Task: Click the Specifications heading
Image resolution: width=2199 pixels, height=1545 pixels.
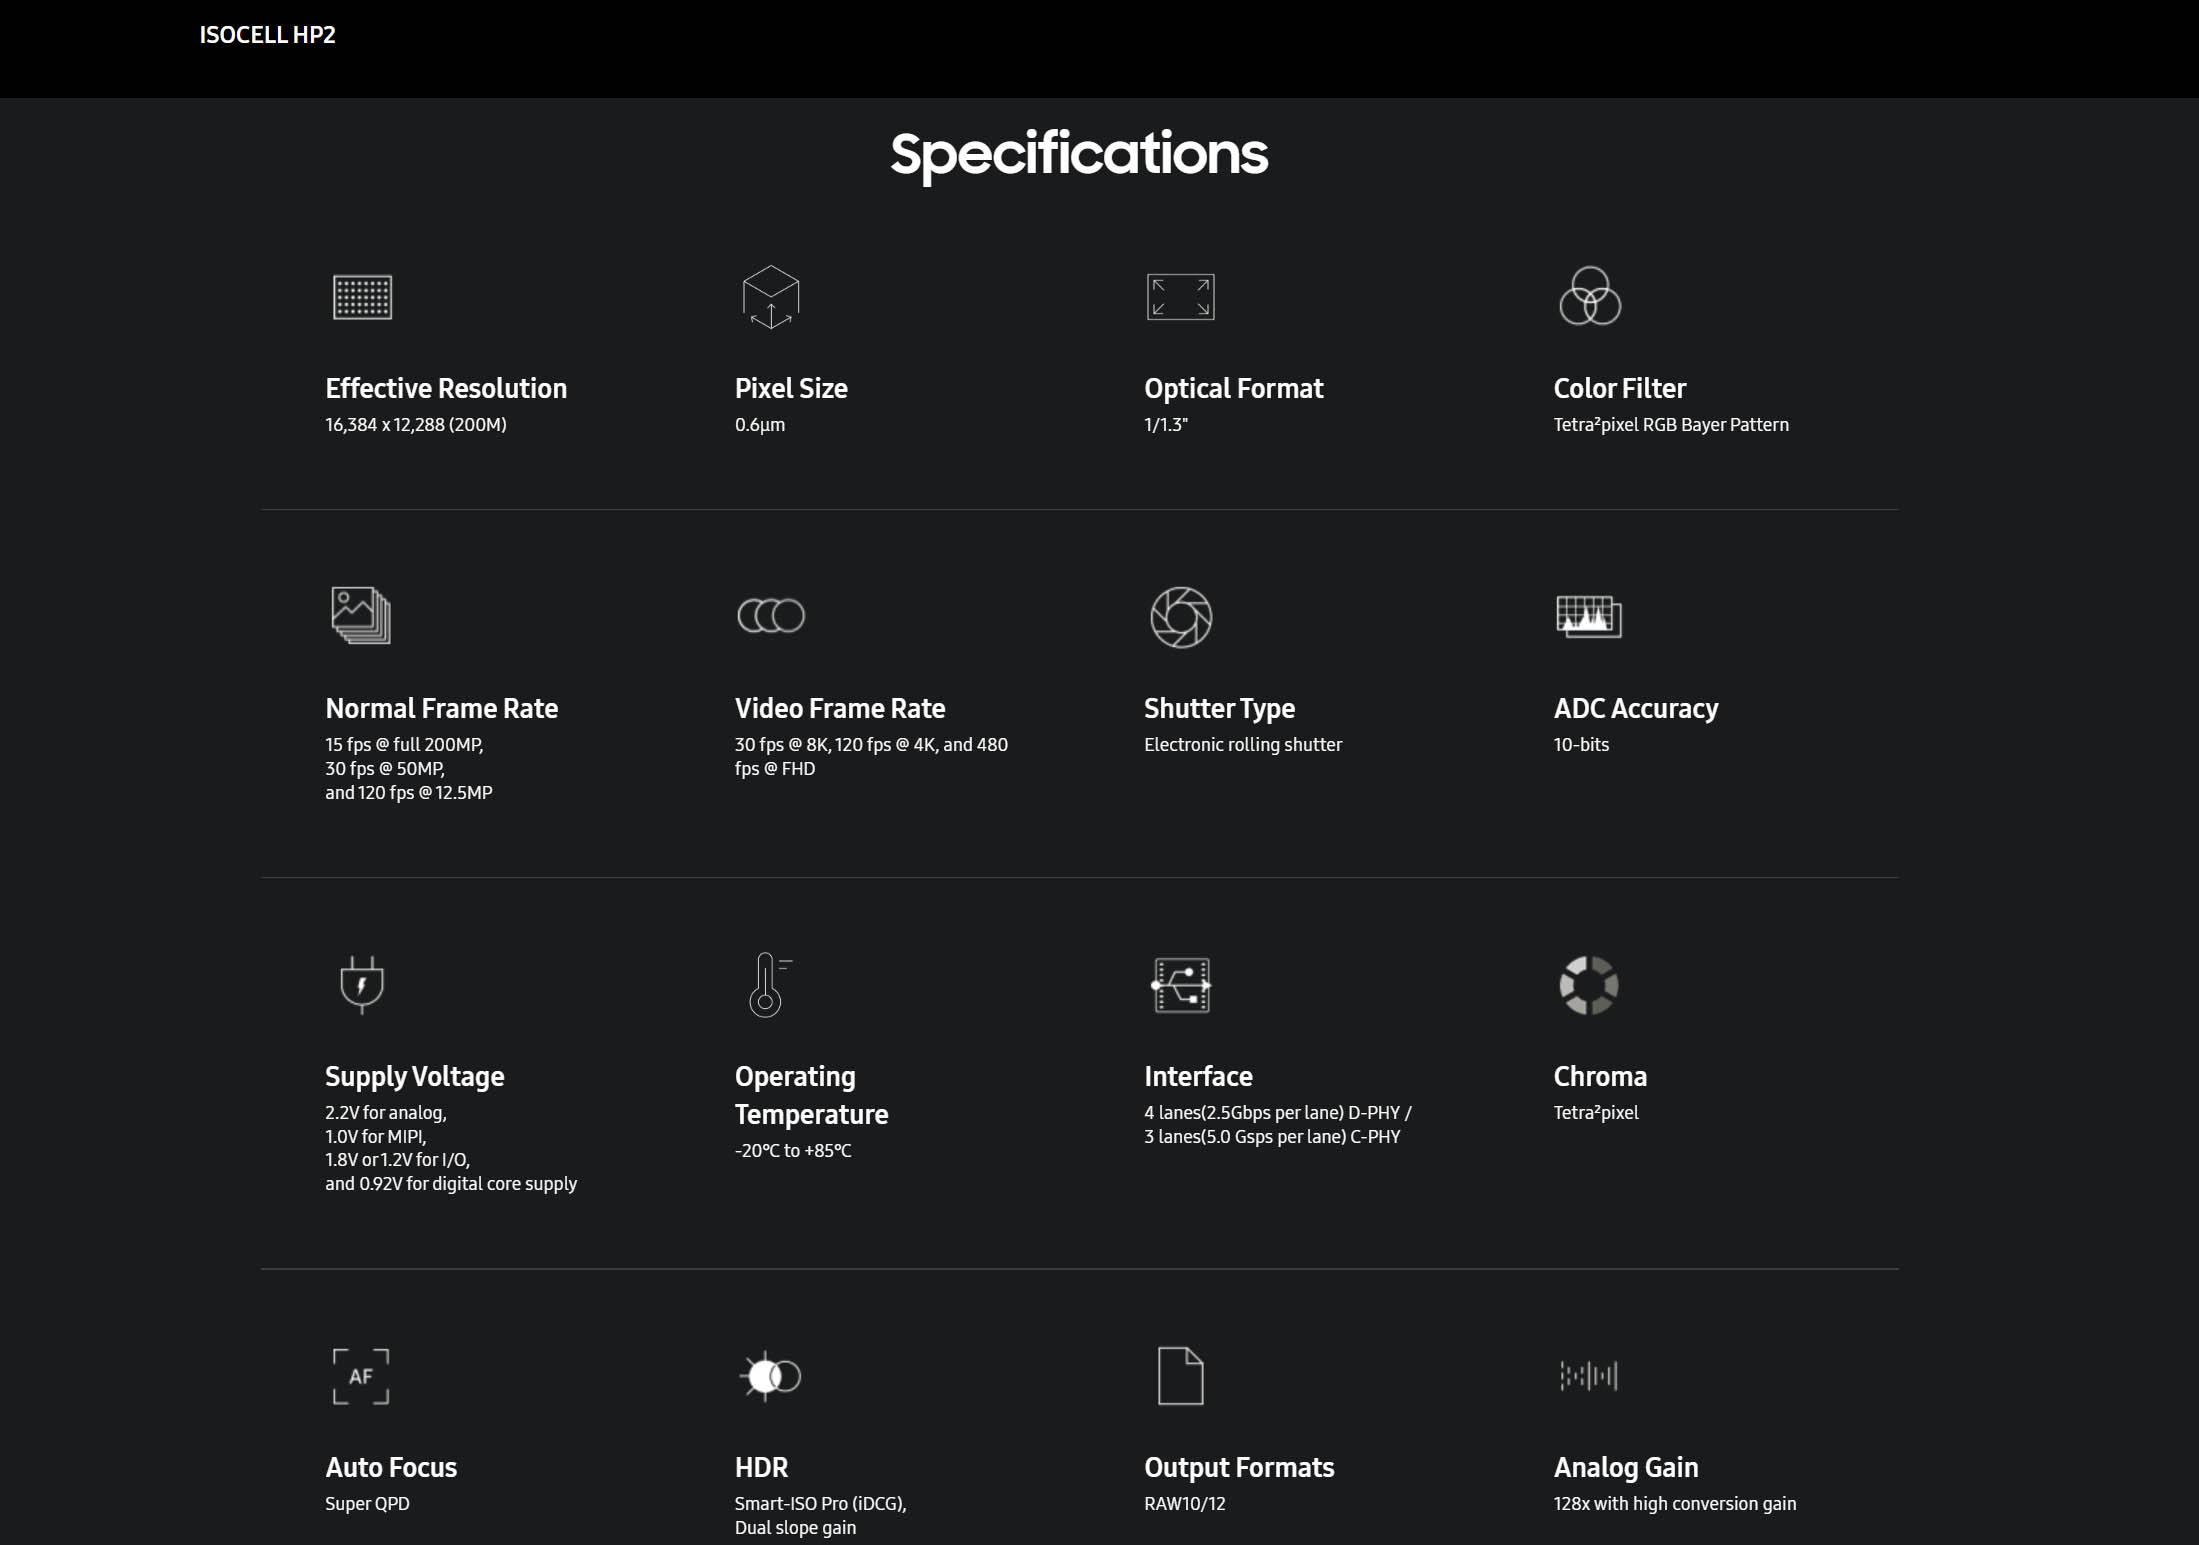Action: [x=1079, y=154]
